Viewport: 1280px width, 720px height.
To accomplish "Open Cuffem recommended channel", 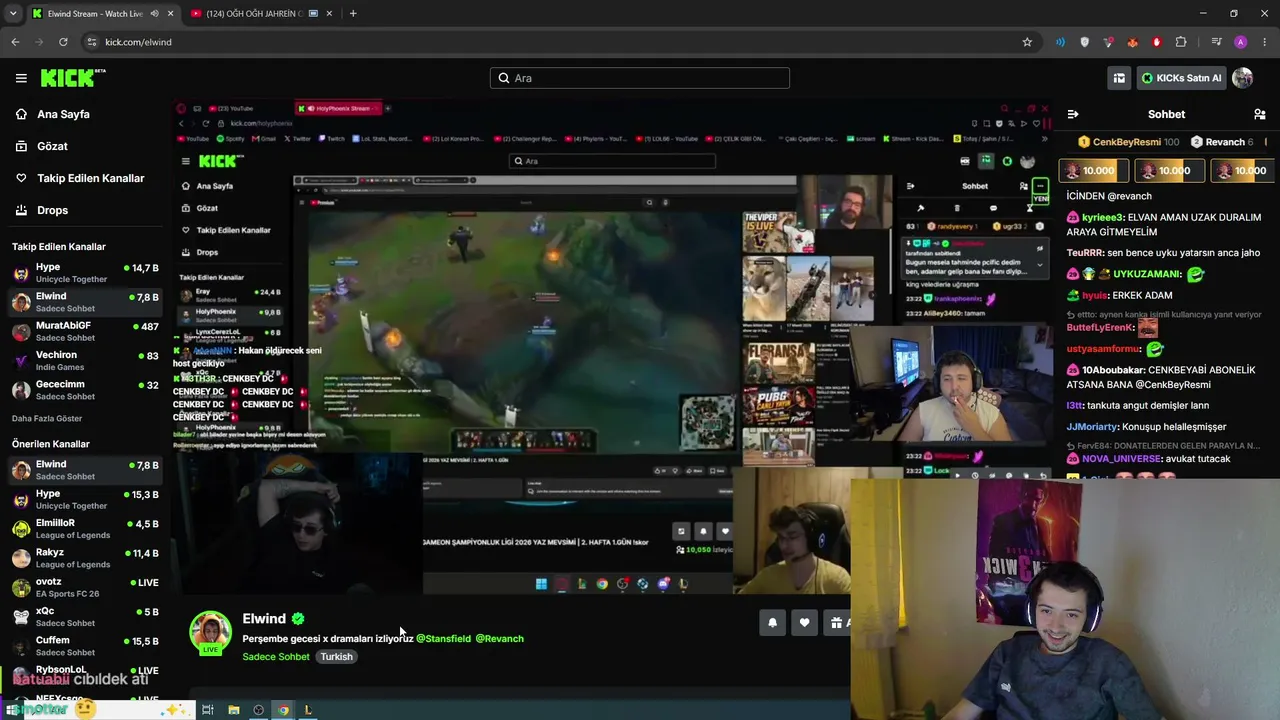I will click(85, 646).
